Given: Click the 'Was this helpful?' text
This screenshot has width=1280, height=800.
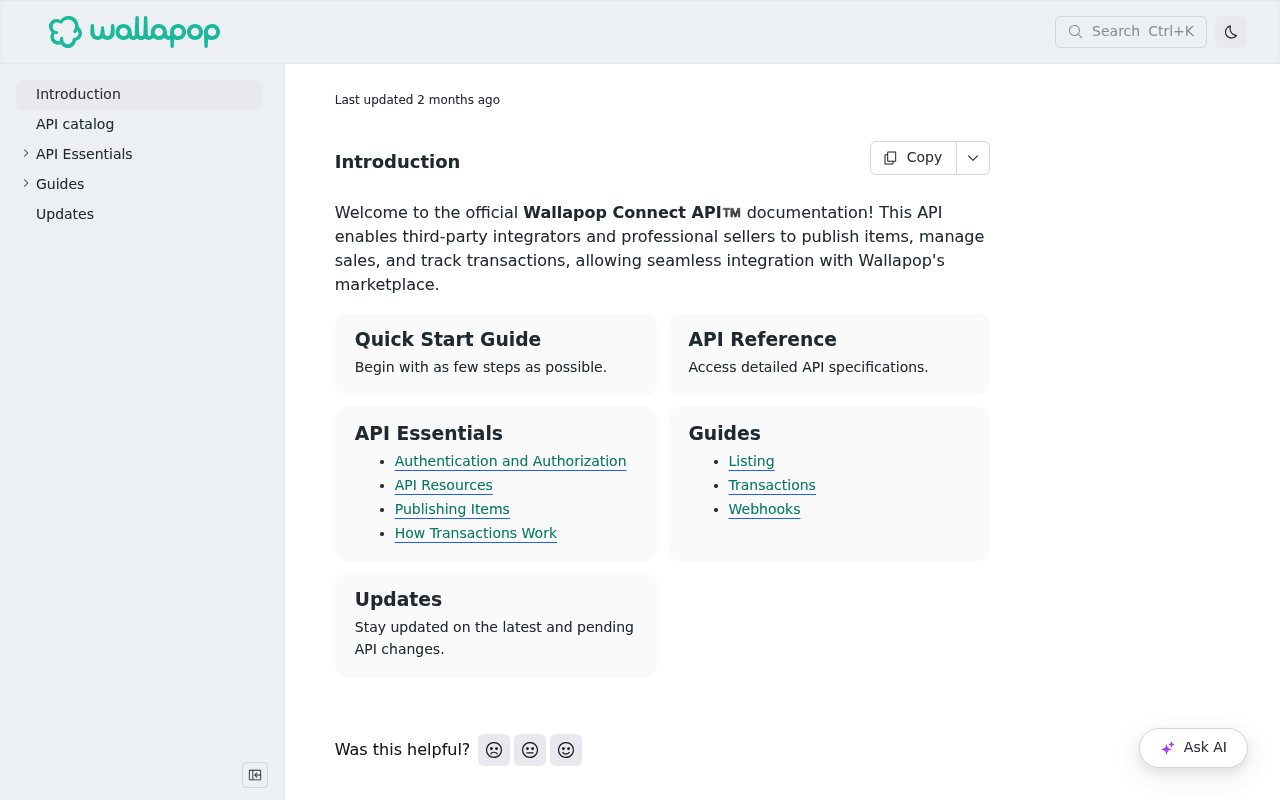Looking at the screenshot, I should 402,750.
